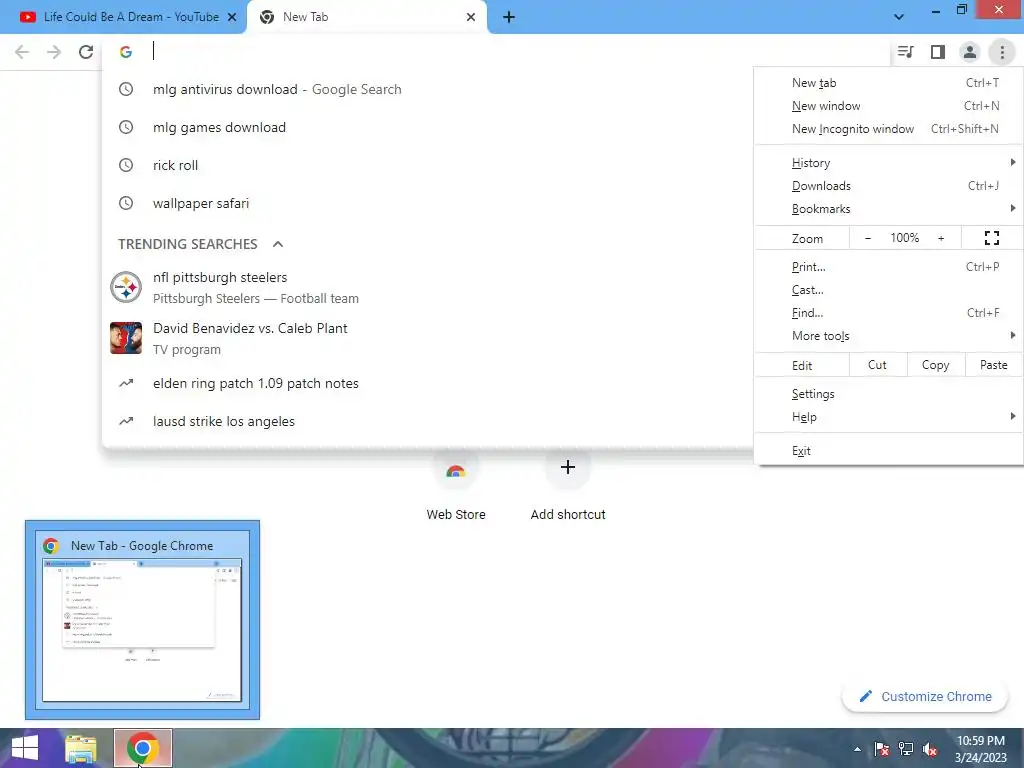Choose New window in the Chrome menu
Viewport: 1024px width, 768px height.
tap(889, 106)
